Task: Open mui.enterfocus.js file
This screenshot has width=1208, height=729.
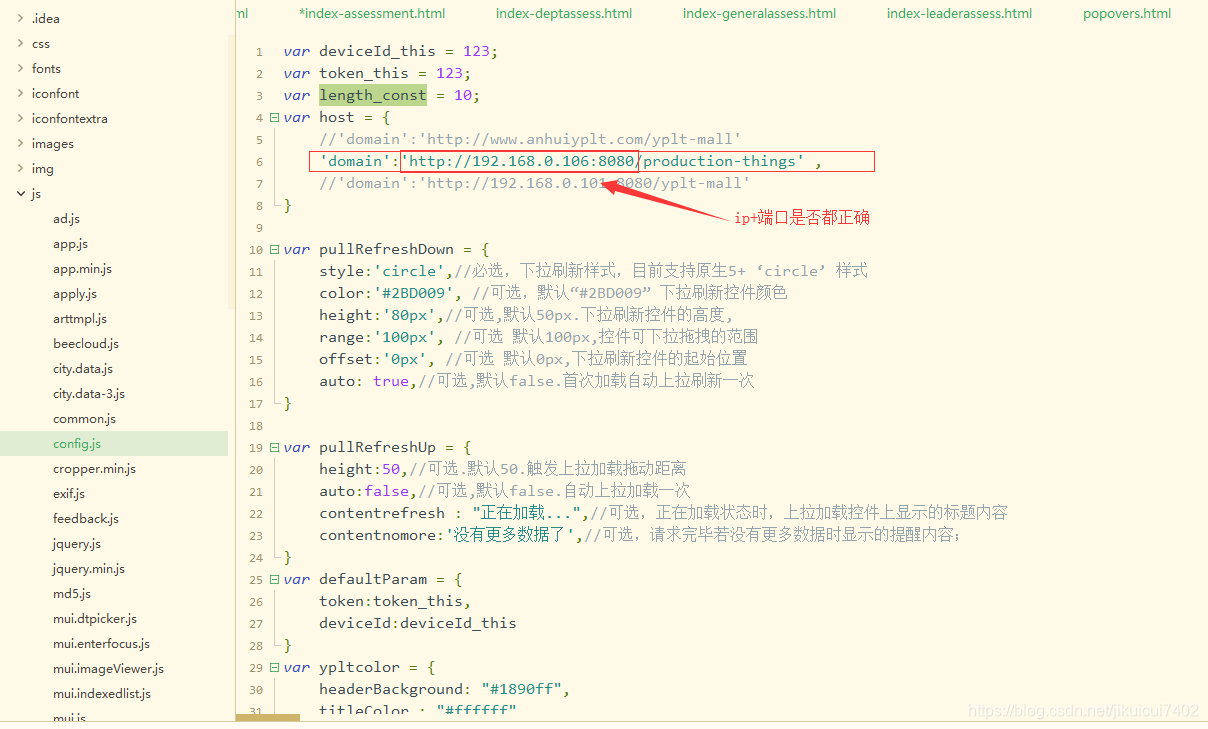Action: [x=101, y=644]
